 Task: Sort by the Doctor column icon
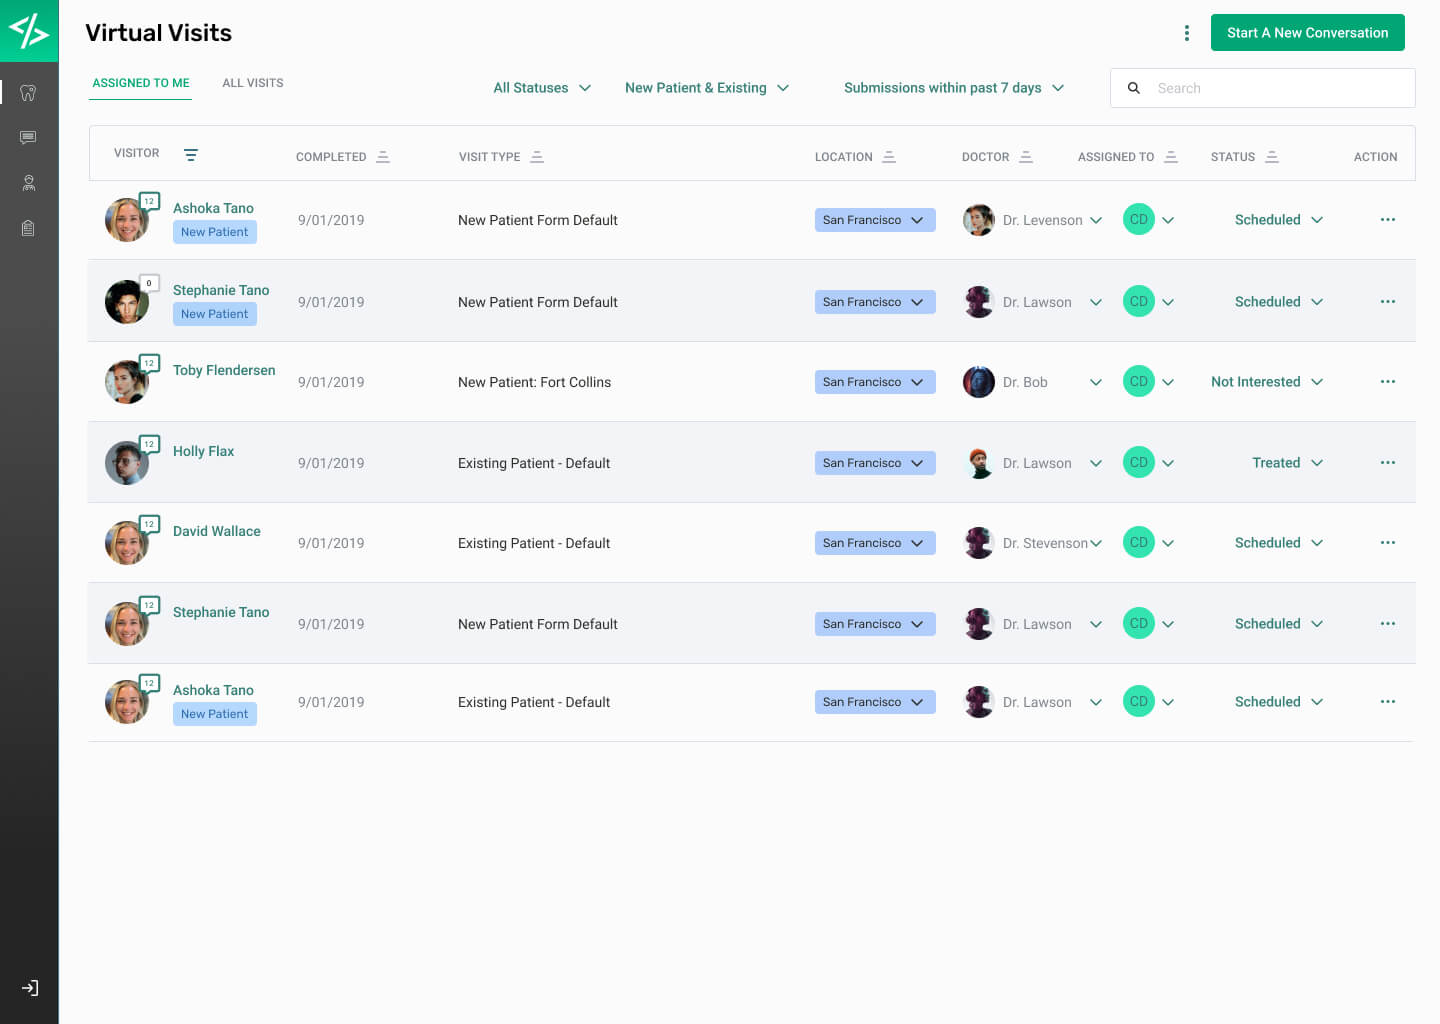tap(1026, 157)
